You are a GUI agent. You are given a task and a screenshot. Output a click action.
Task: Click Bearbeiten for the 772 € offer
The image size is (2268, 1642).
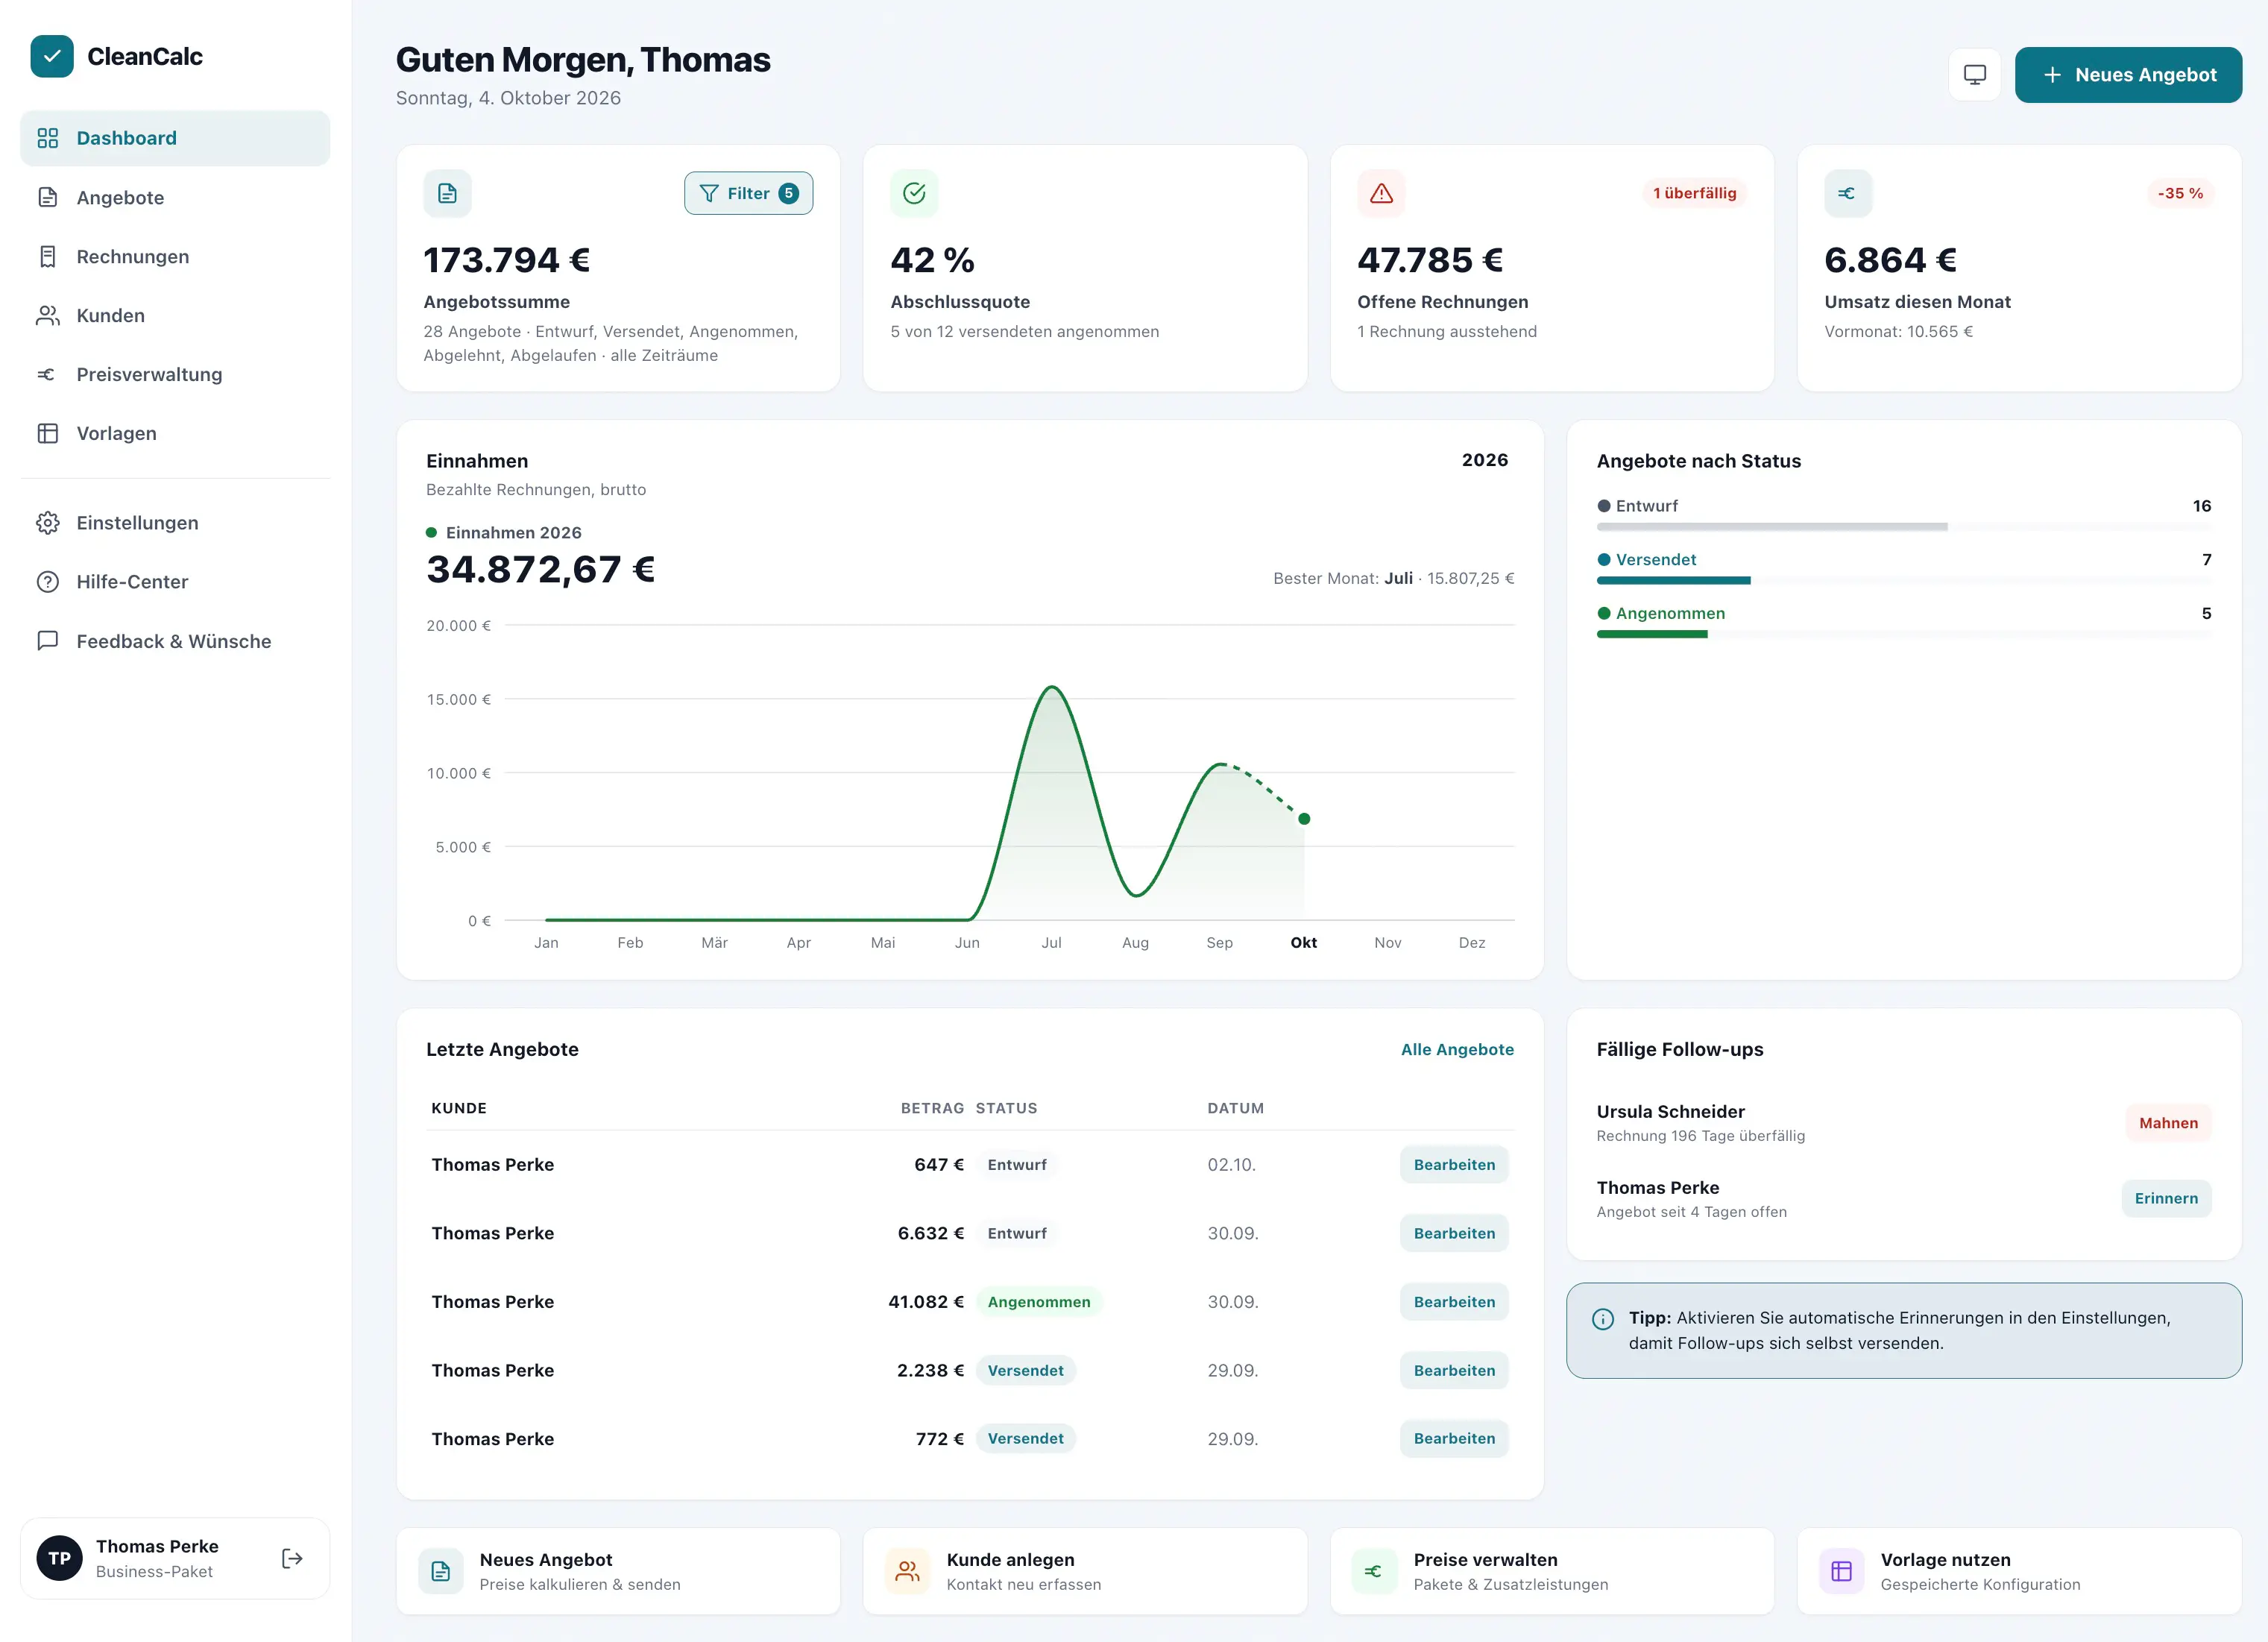coord(1454,1438)
